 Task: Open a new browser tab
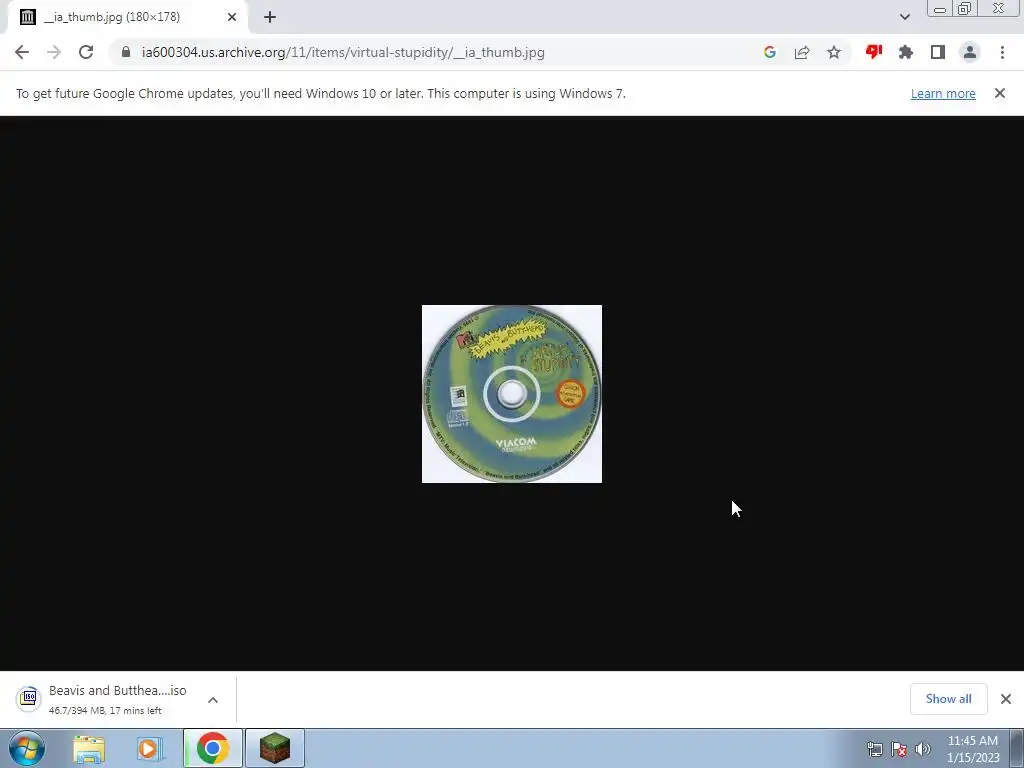coord(270,17)
